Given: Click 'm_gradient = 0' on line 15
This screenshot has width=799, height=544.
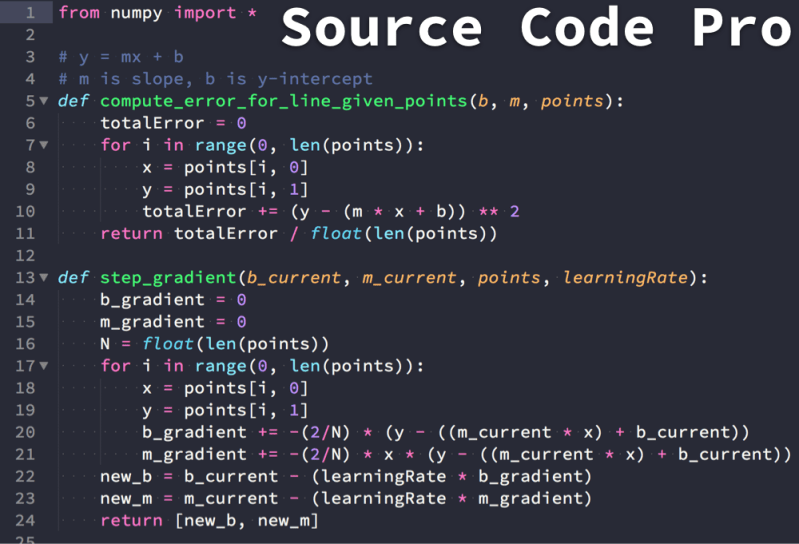Looking at the screenshot, I should 173,322.
